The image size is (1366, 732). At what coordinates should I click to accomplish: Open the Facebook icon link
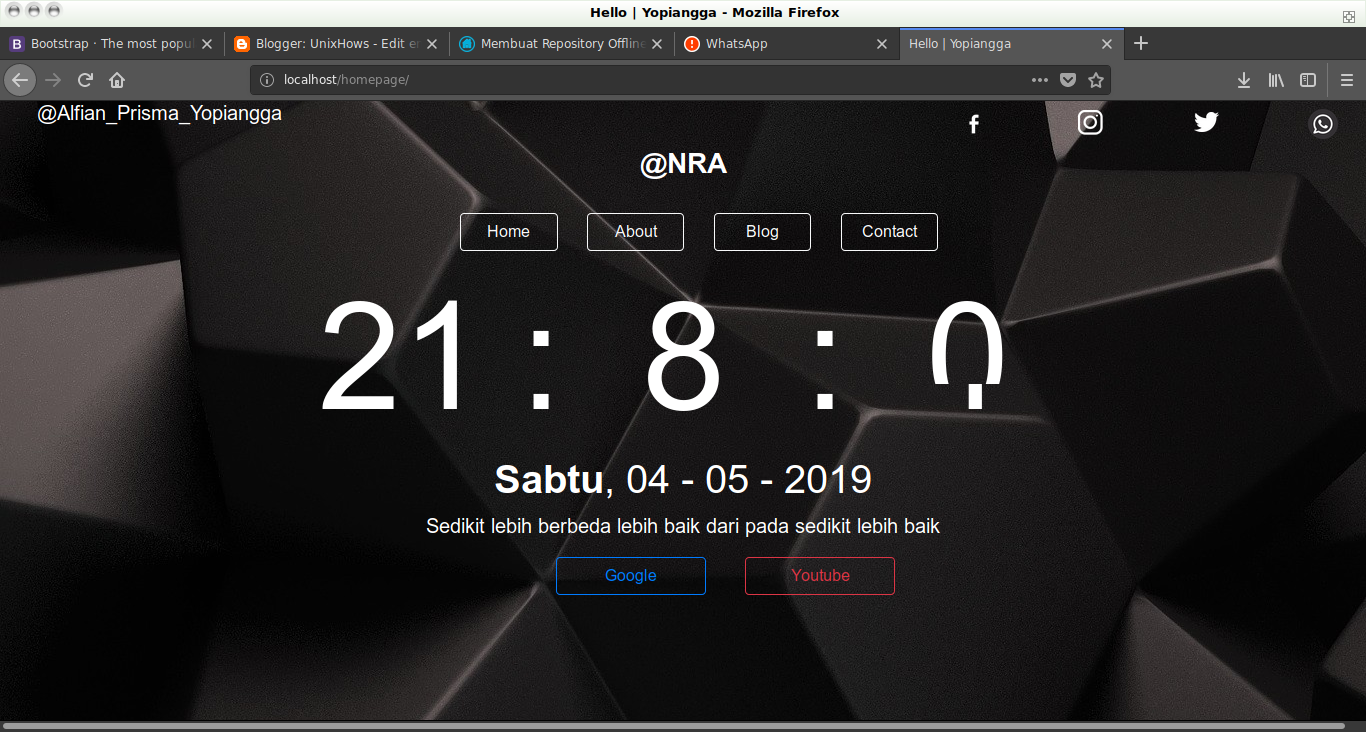click(x=974, y=124)
